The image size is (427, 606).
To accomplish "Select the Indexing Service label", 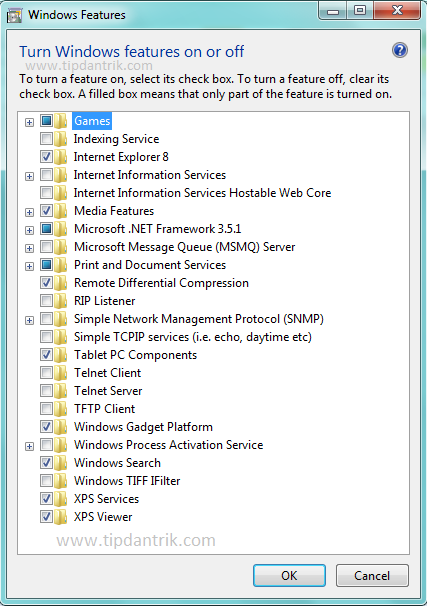I will [116, 139].
